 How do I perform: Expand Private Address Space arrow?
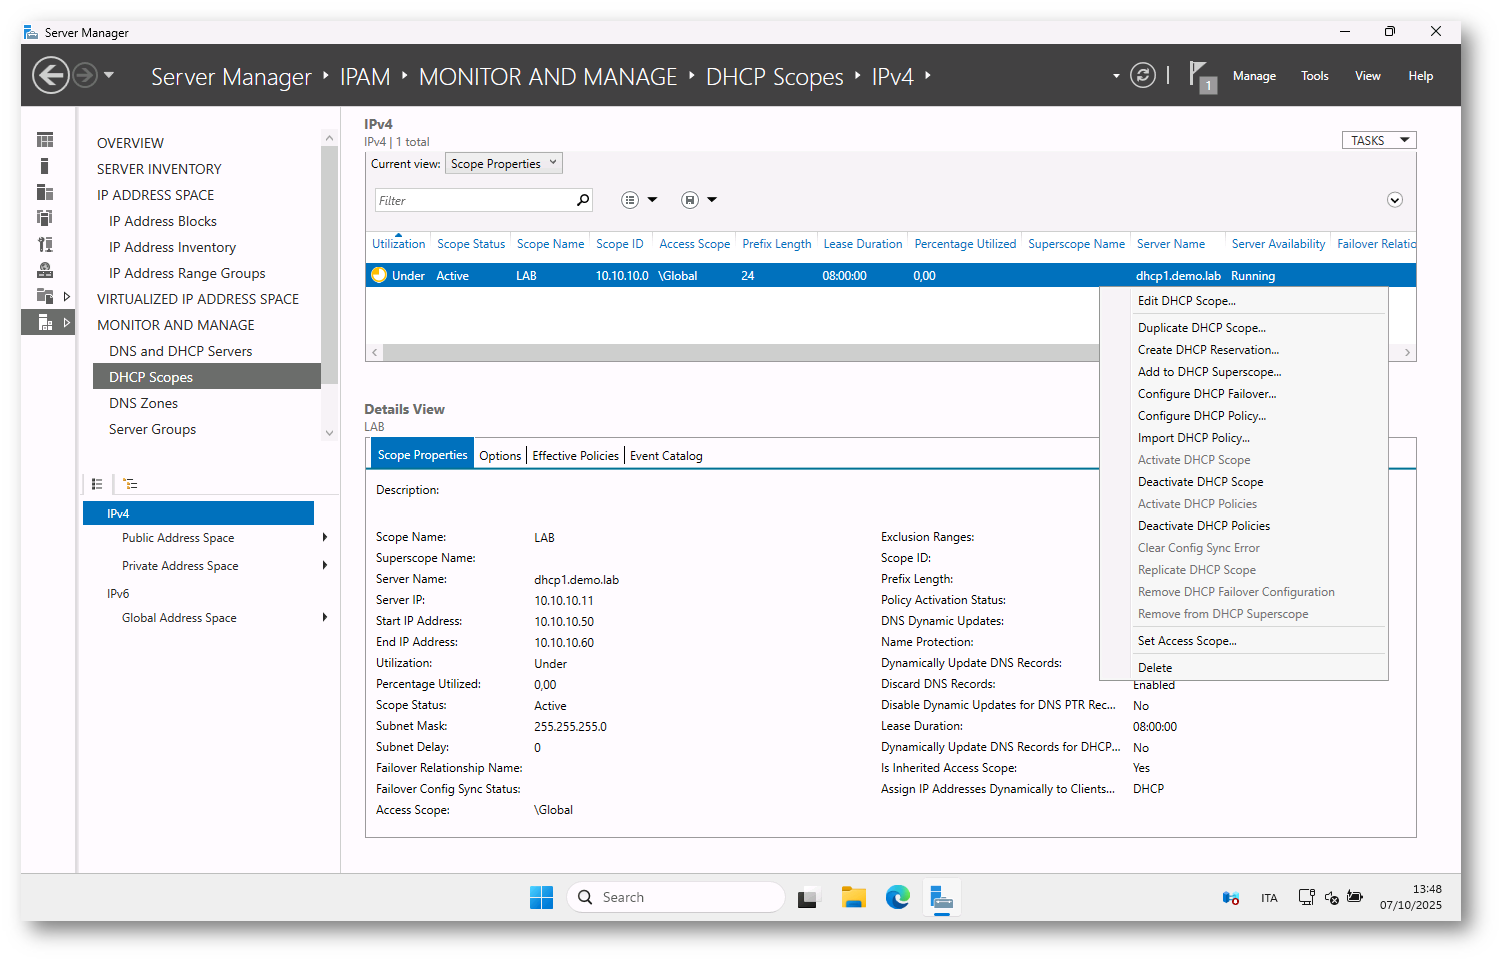coord(325,566)
